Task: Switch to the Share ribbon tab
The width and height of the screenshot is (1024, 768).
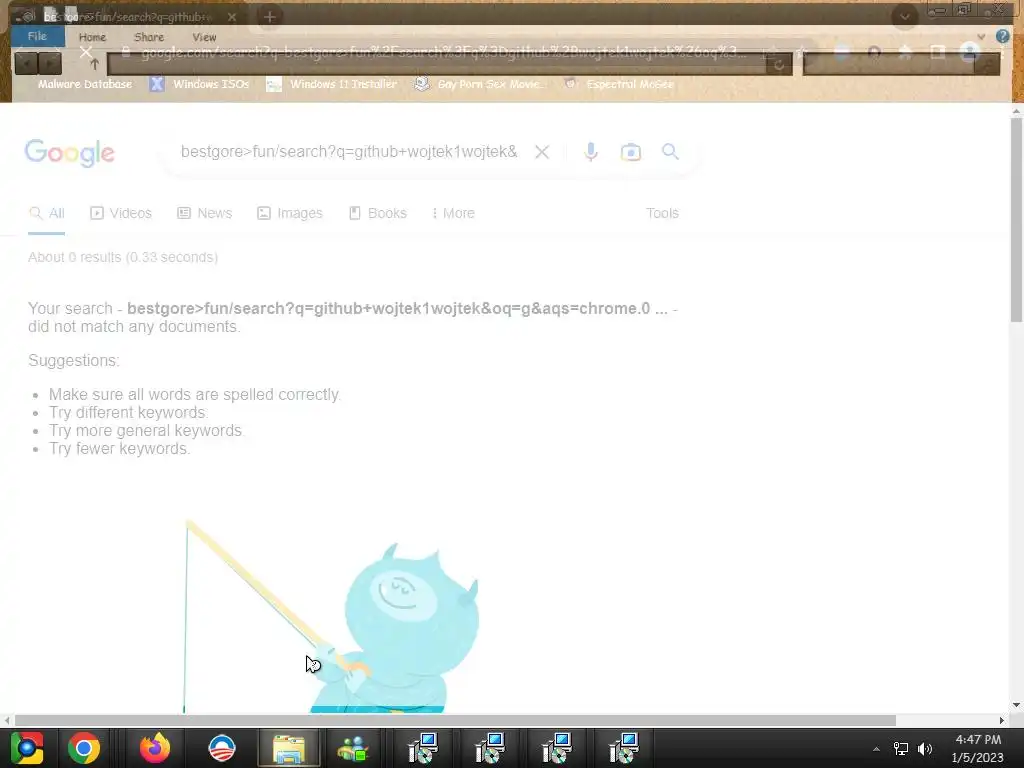Action: 149,37
